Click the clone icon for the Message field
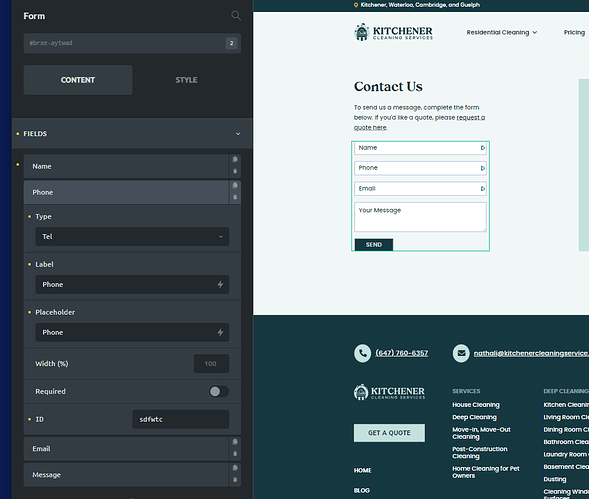589x499 pixels. click(235, 468)
